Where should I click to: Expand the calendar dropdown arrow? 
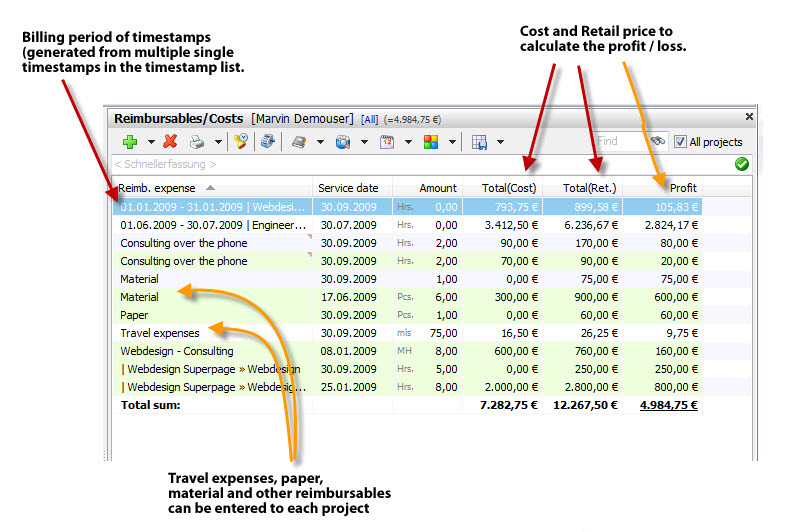[409, 142]
